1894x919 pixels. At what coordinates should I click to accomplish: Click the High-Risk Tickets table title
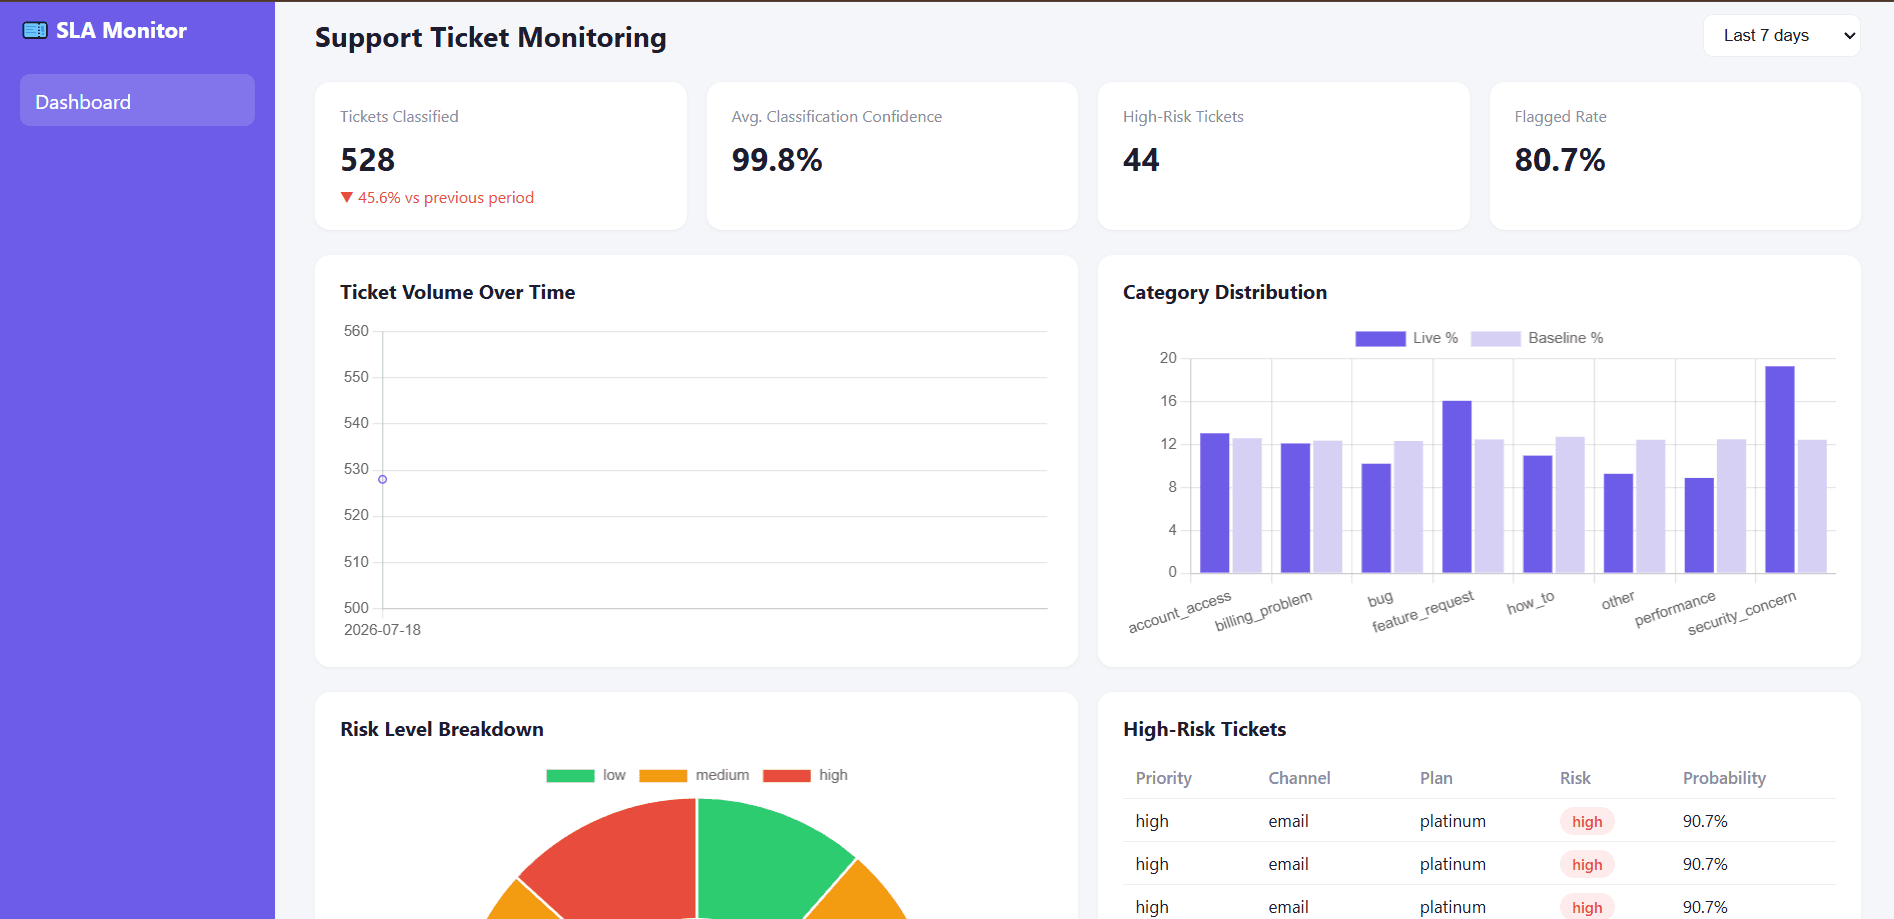(1204, 729)
